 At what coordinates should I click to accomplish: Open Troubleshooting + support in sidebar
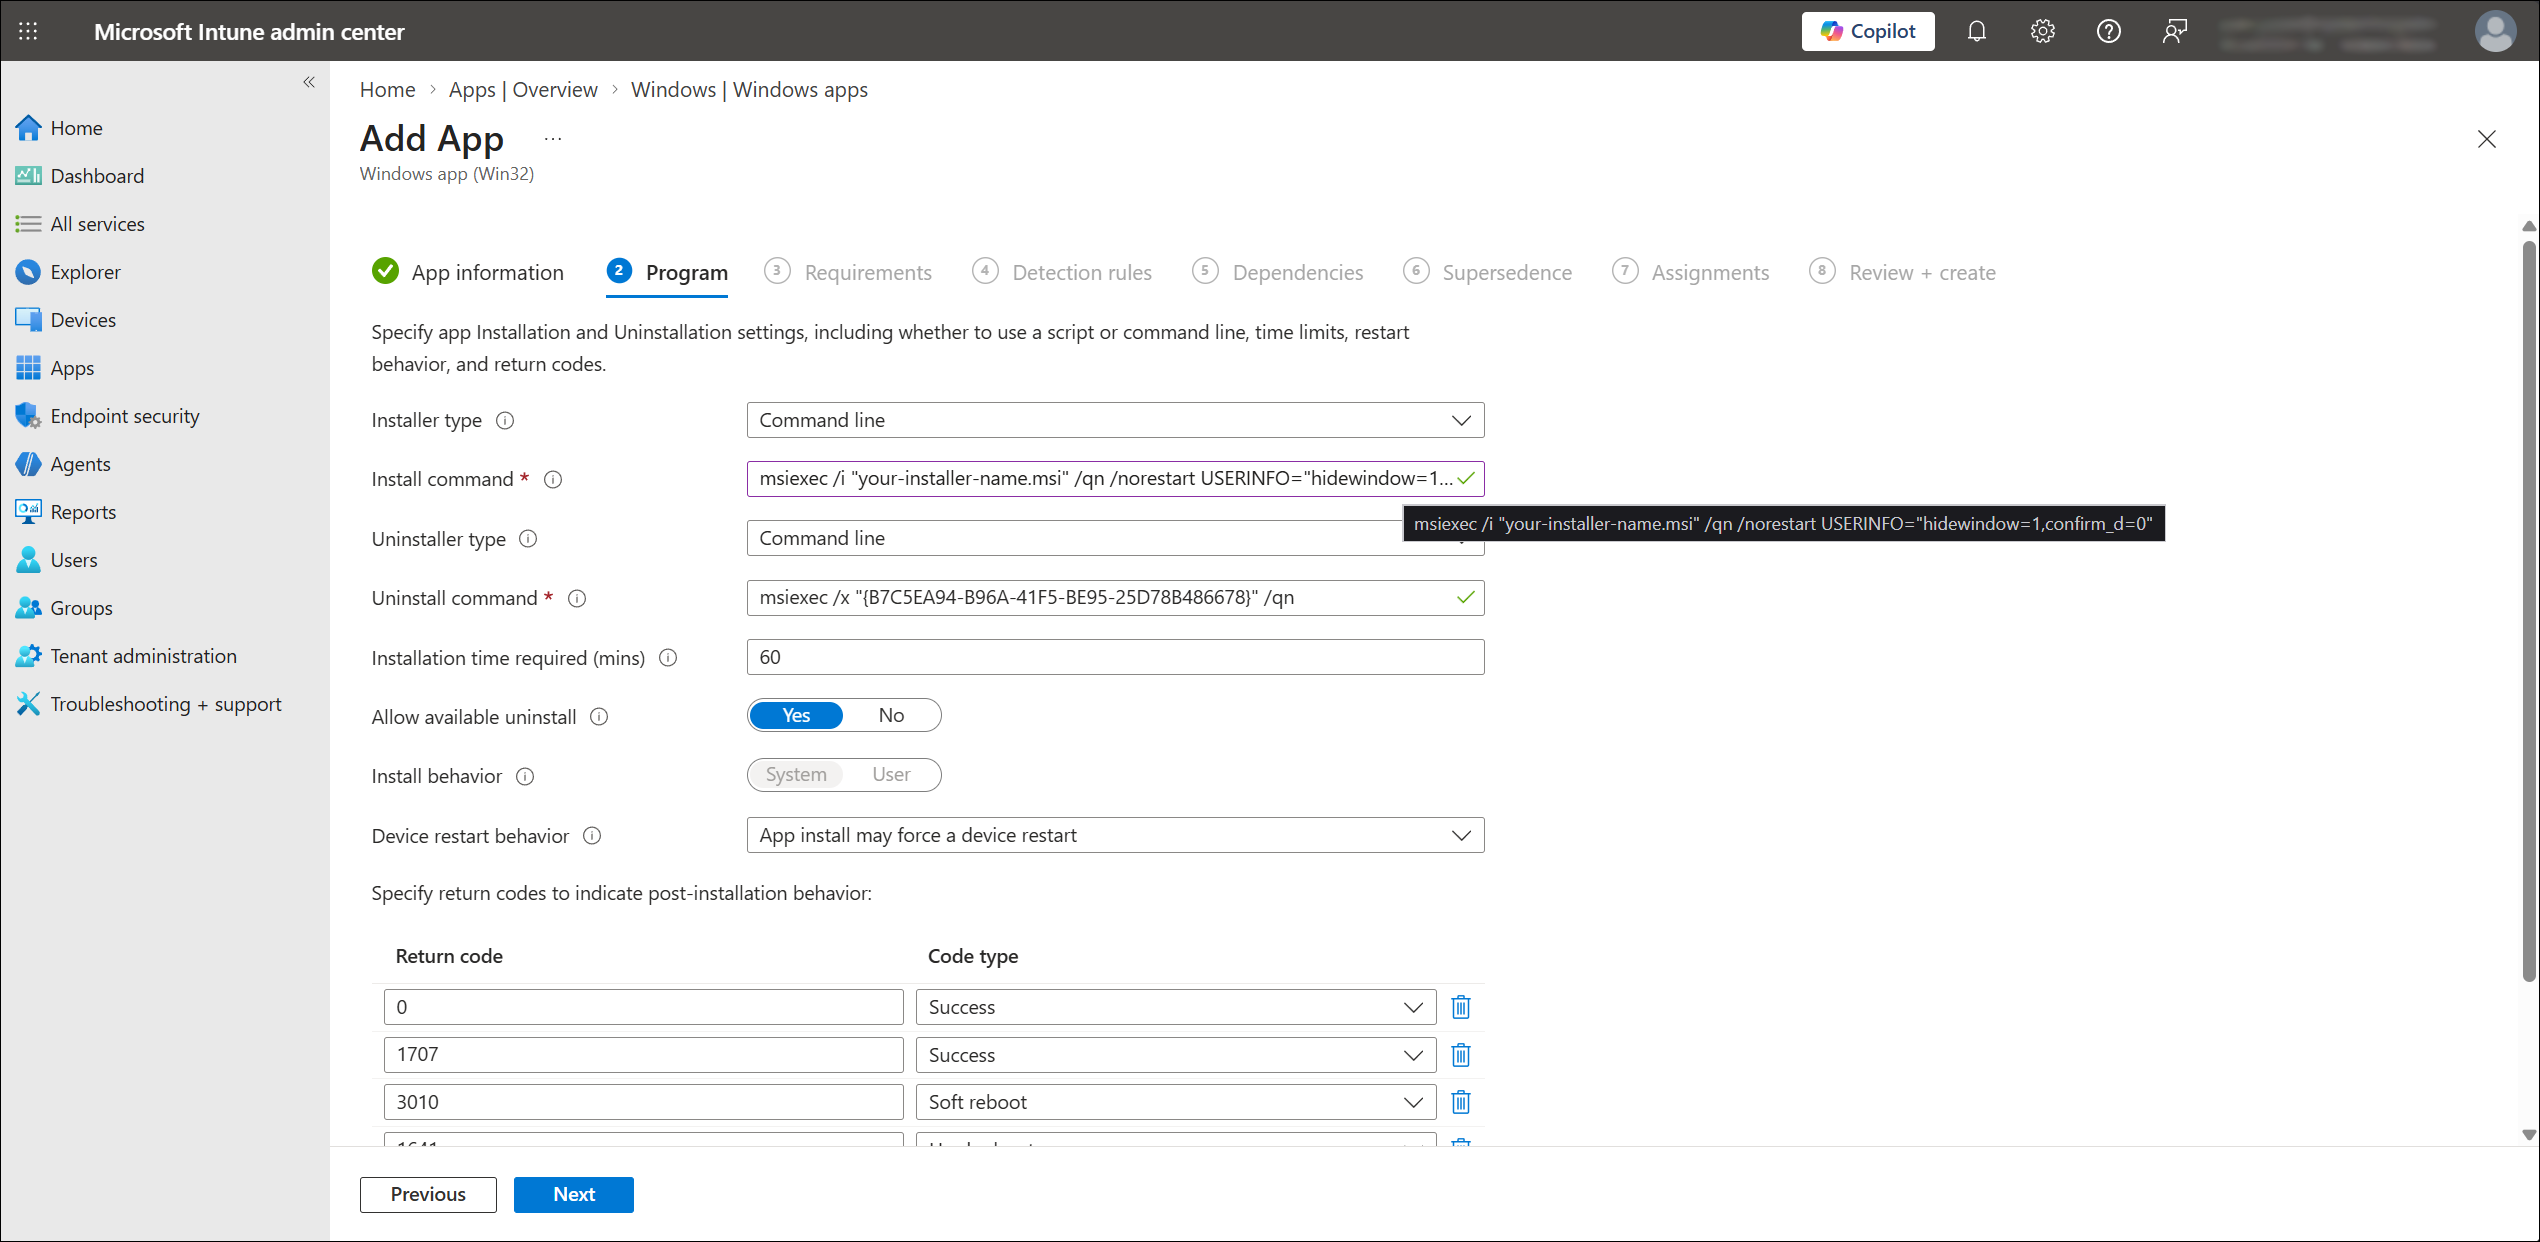165,704
